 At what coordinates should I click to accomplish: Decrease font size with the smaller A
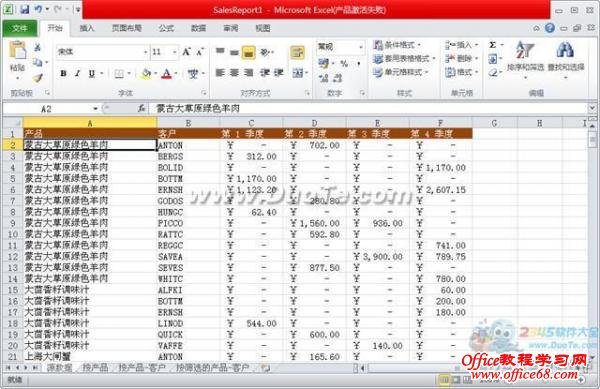pos(200,52)
